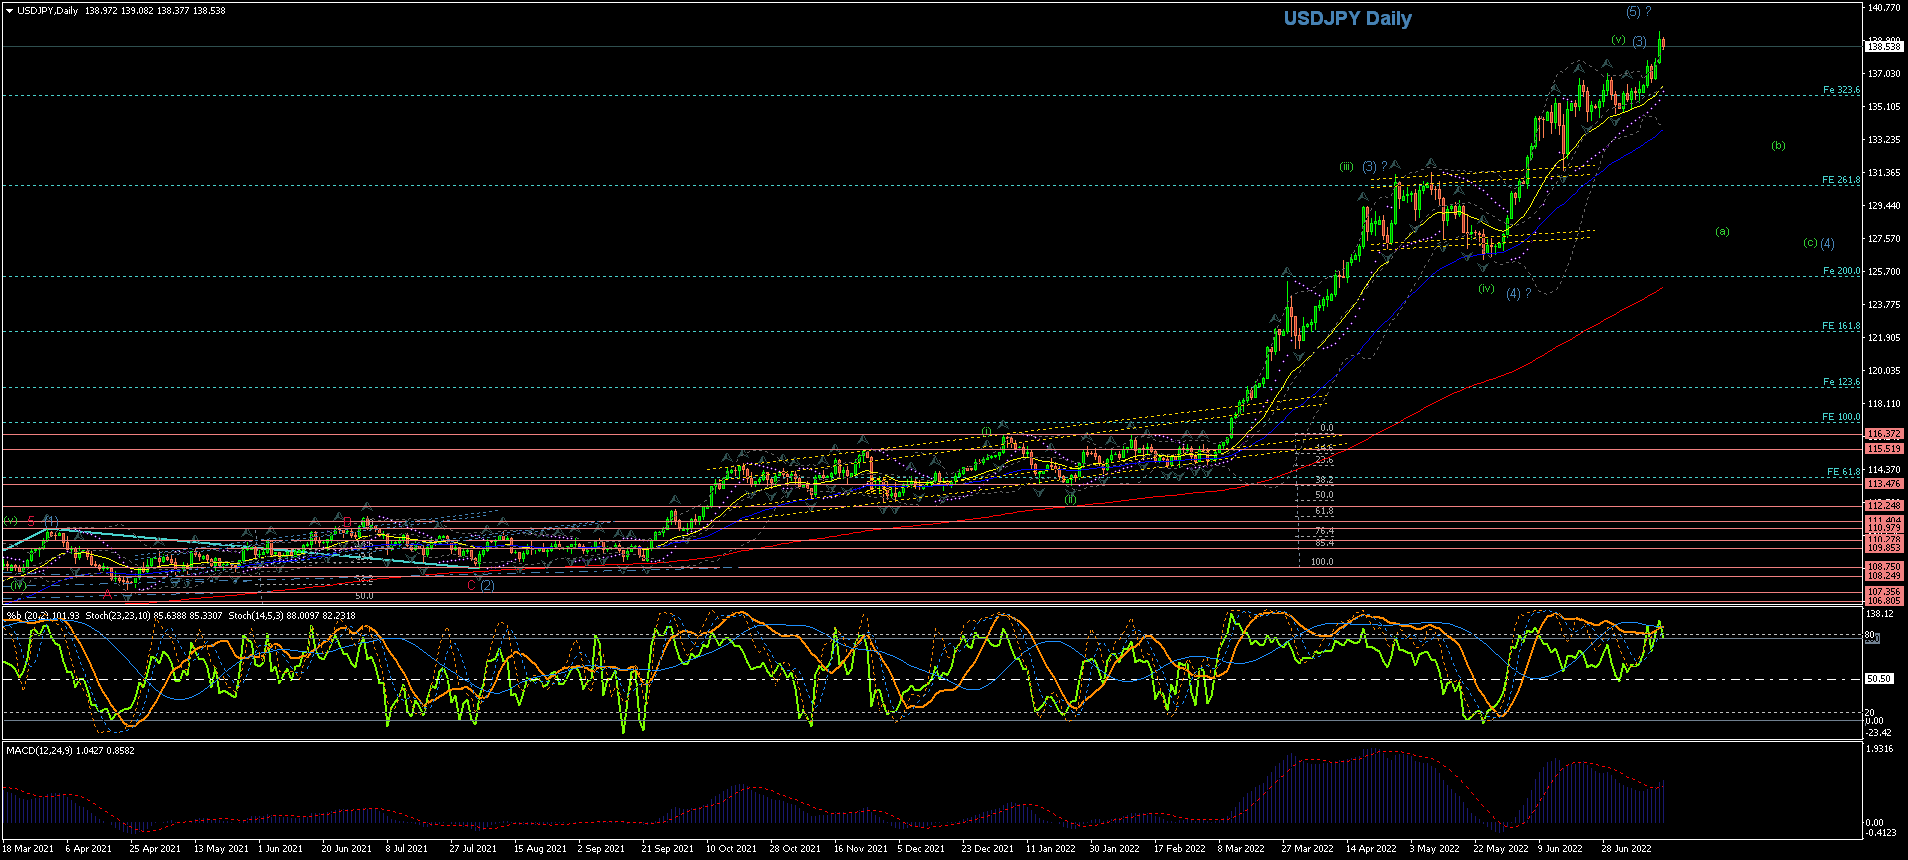Select the green (a) wave label
Screen dimensions: 1908x860
coord(1722,232)
